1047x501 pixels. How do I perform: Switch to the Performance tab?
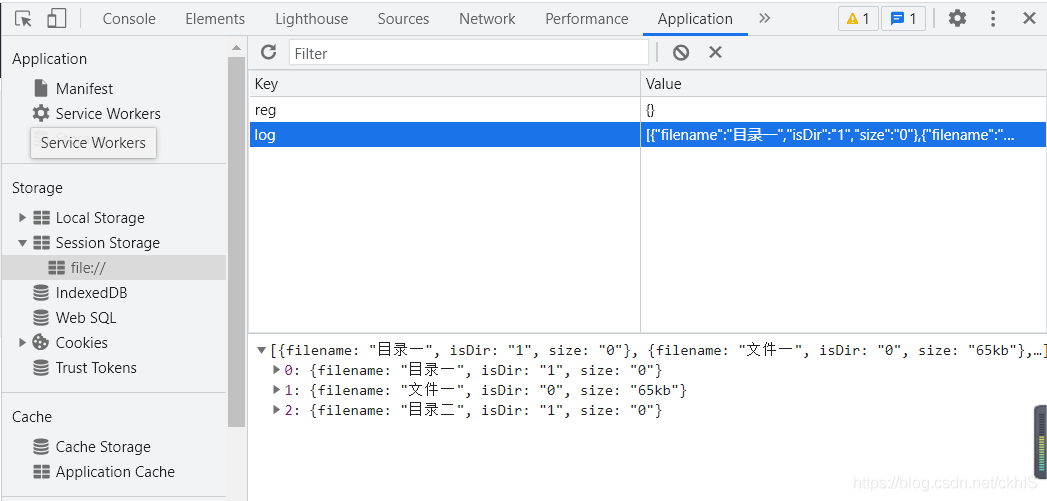586,19
